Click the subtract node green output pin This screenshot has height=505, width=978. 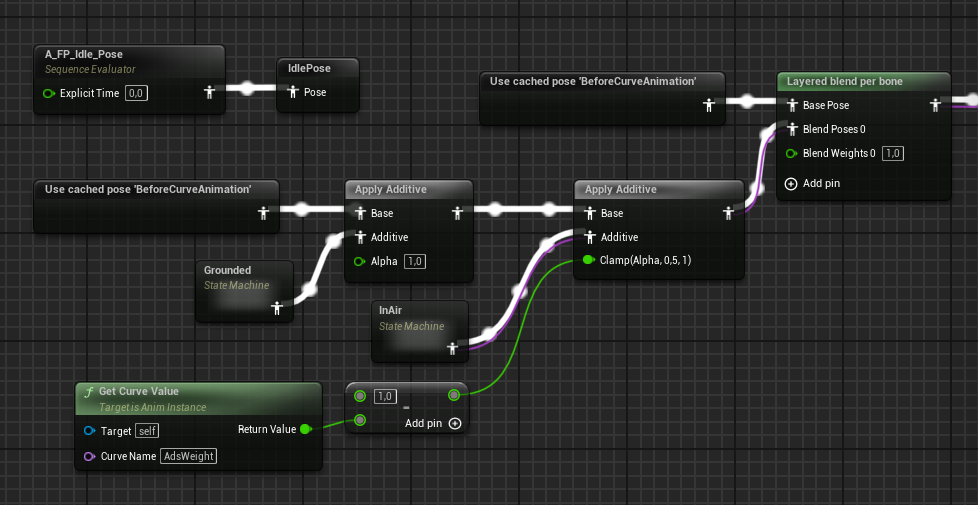[x=454, y=395]
